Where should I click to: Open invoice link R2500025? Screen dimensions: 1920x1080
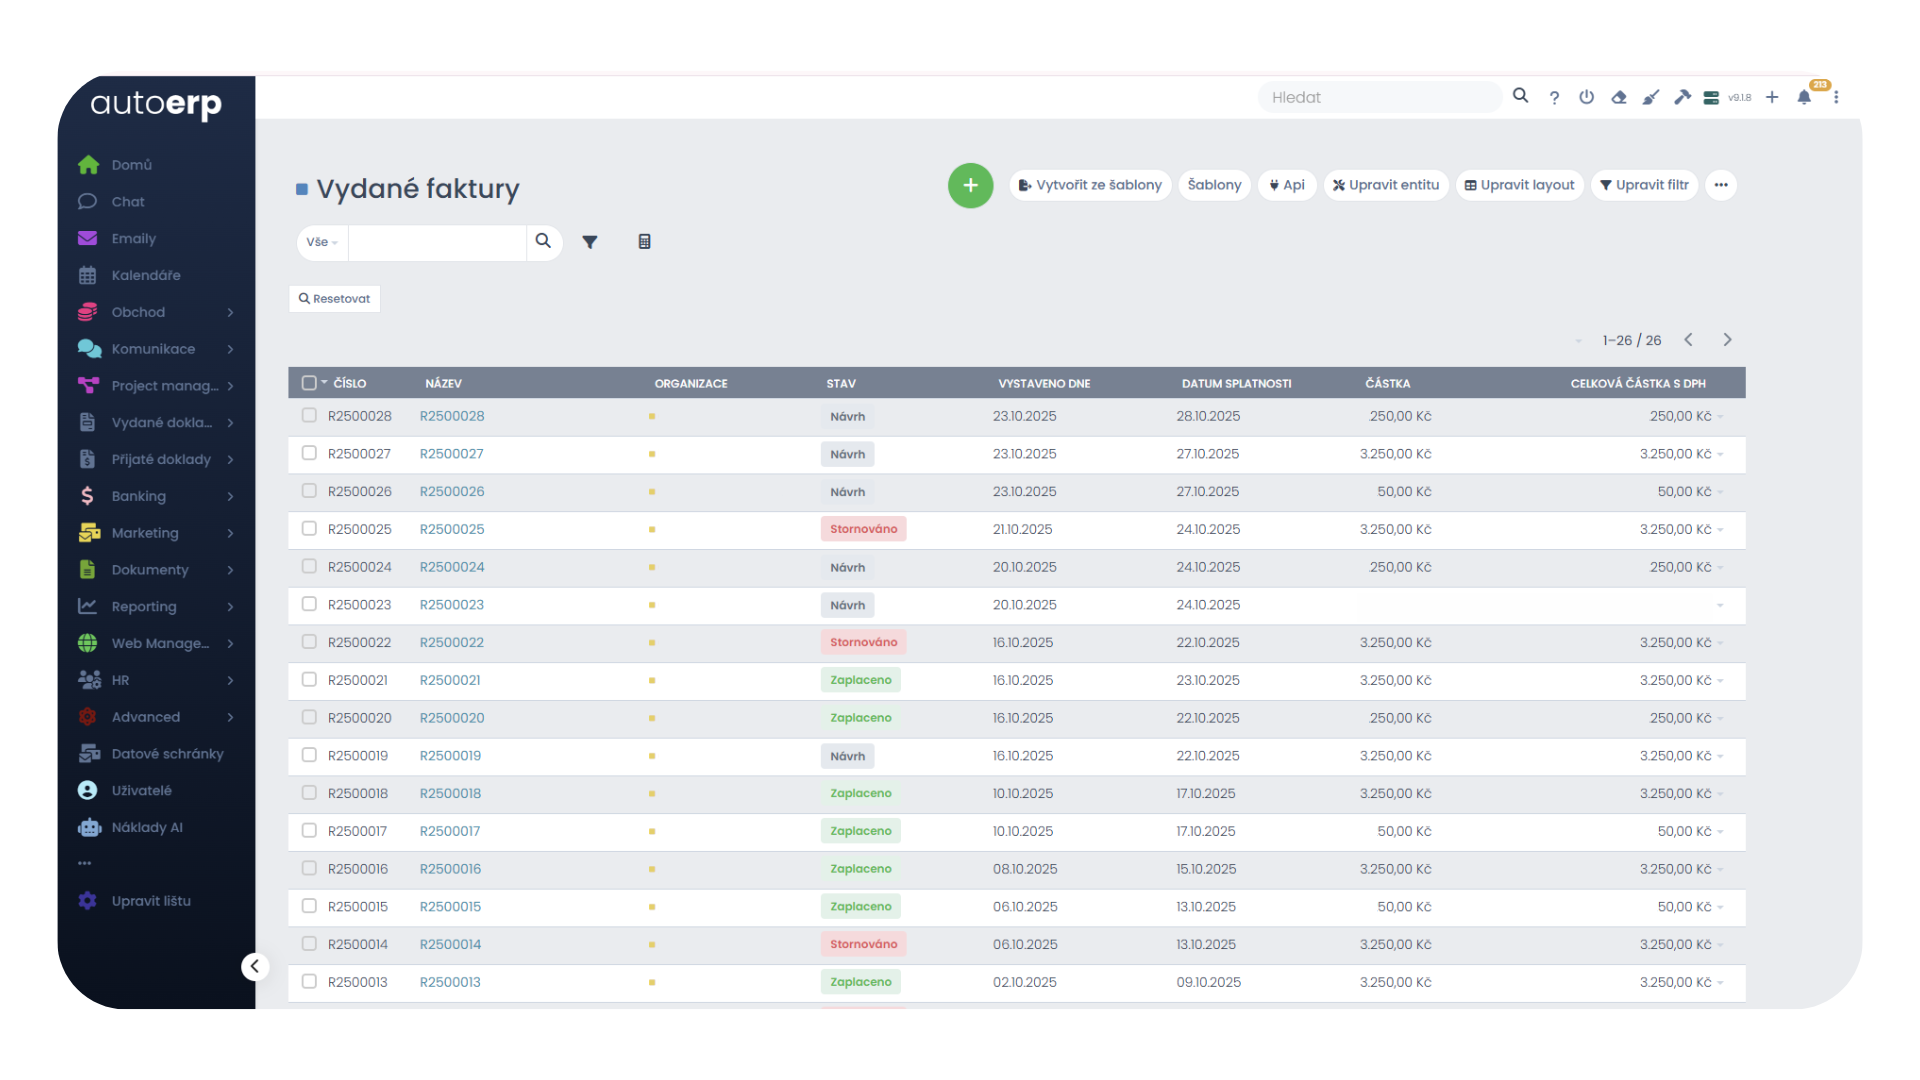452,529
